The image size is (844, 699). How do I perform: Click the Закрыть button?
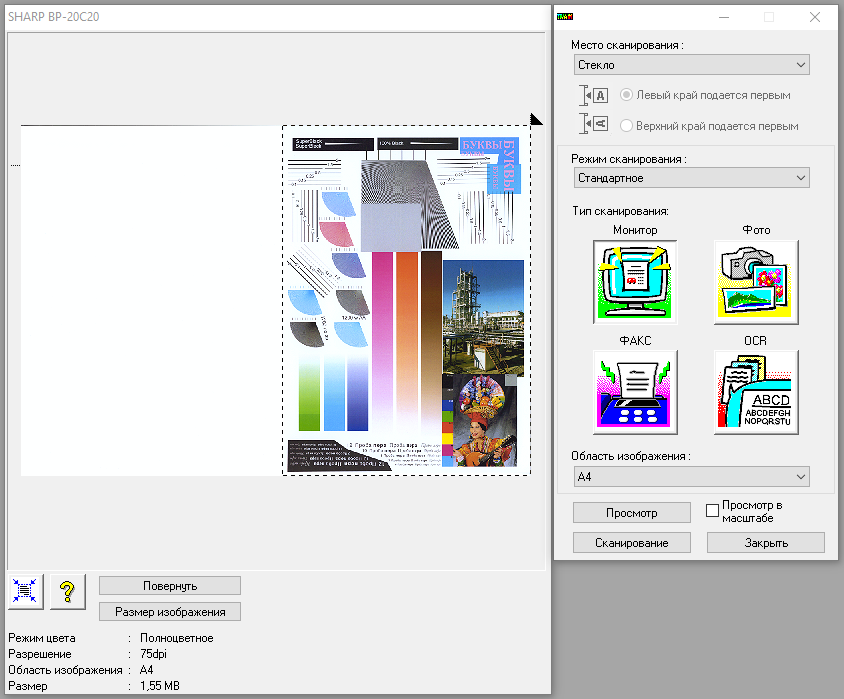click(x=766, y=543)
